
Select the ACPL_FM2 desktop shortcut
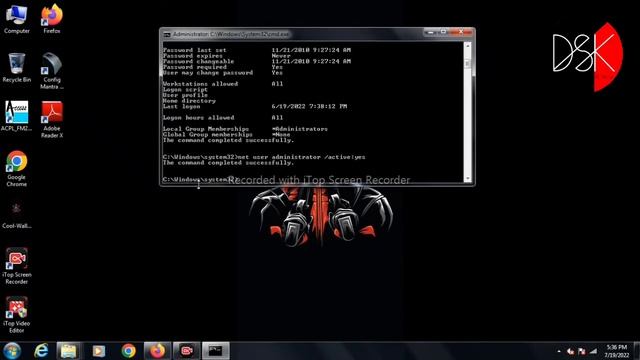pyautogui.click(x=16, y=116)
